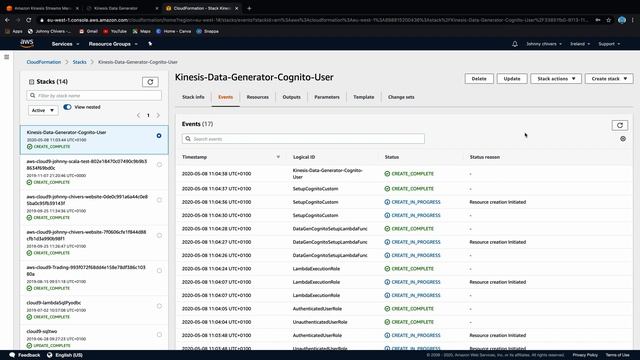Select the cloud9-sqltwo stack radio

159,335
